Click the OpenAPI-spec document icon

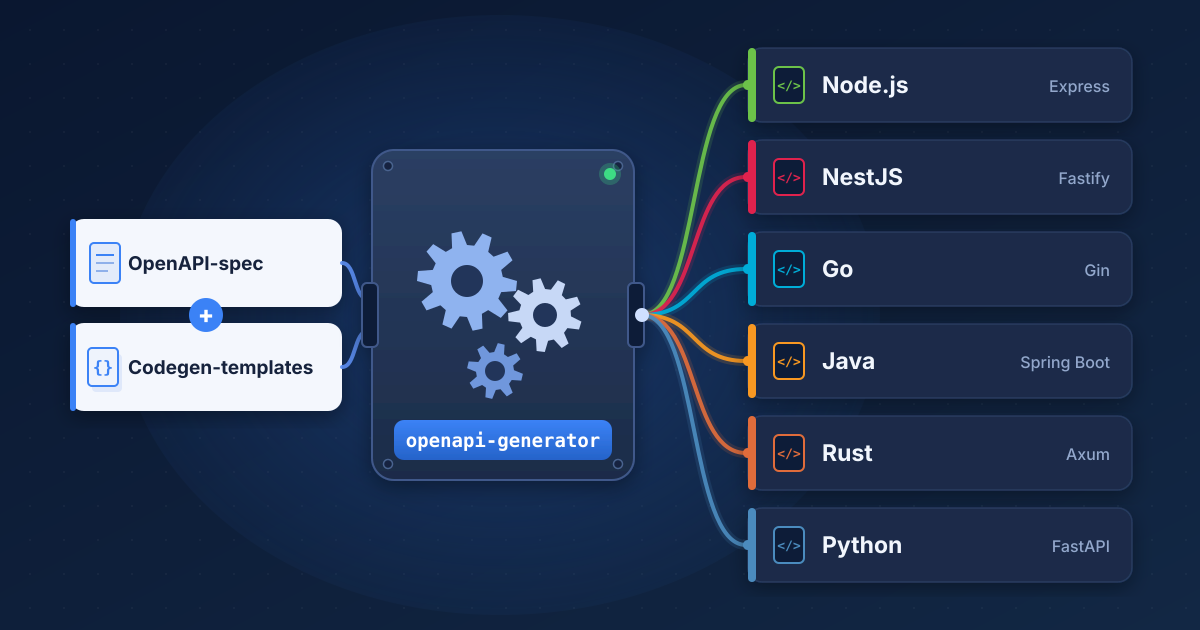105,263
